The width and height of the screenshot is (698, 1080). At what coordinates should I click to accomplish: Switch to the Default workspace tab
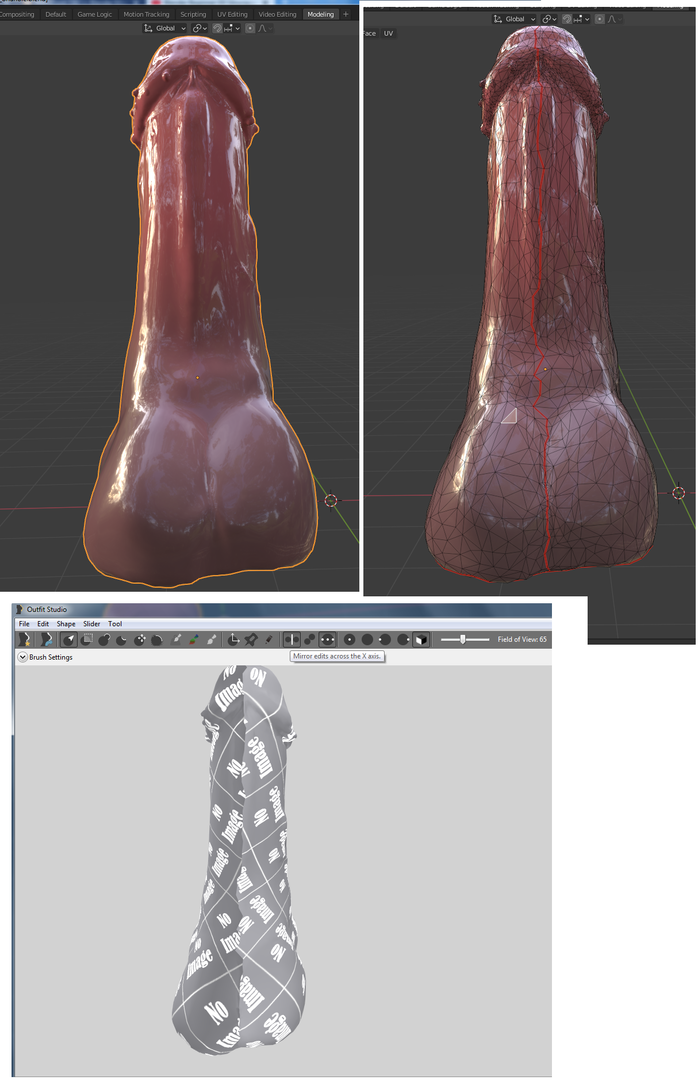tap(56, 14)
